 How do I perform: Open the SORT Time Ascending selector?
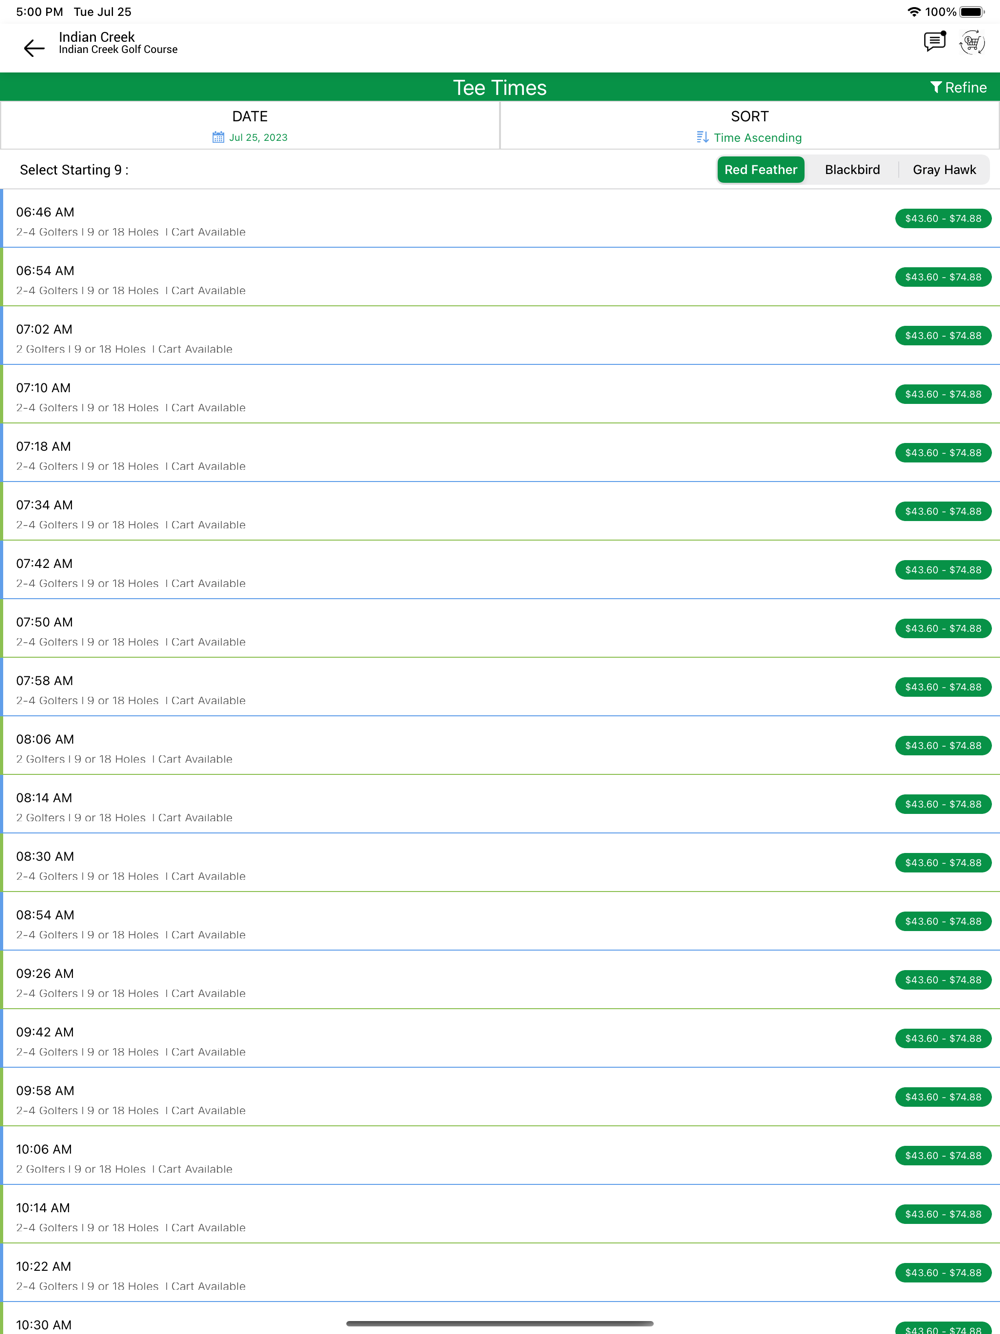click(x=749, y=126)
